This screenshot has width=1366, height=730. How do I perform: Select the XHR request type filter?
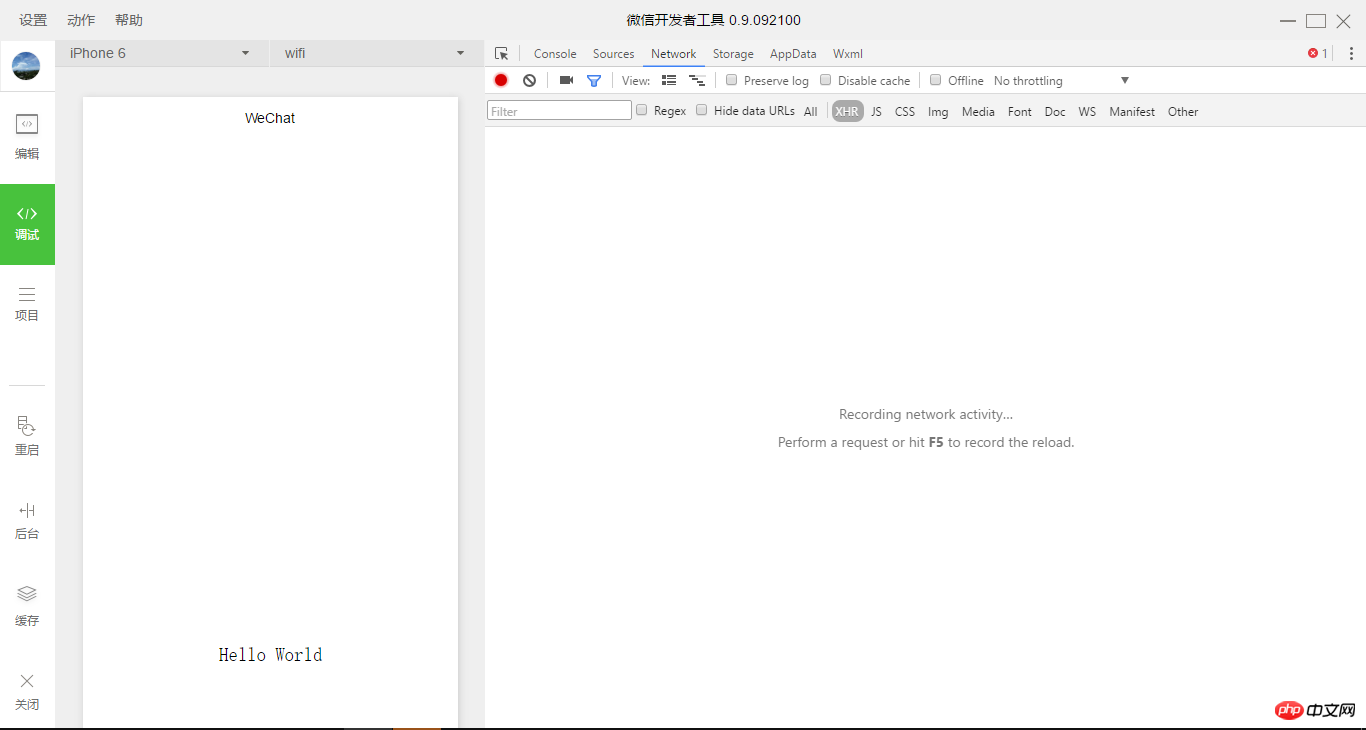847,111
